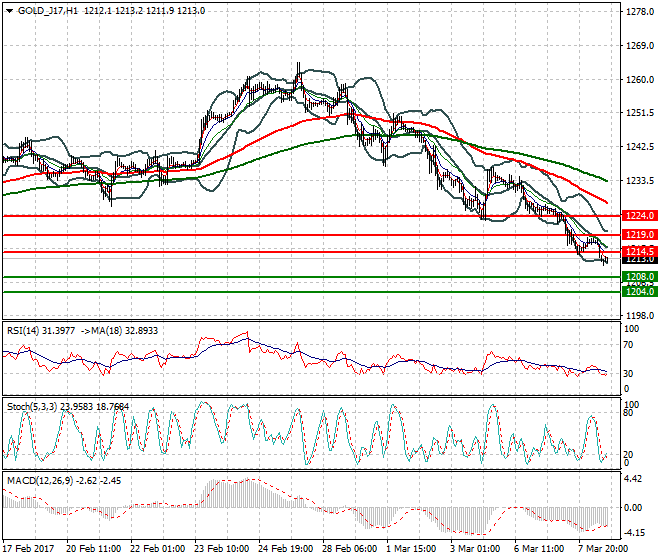This screenshot has width=660, height=560.
Task: Select the 4.42 MACD scale value
Action: pos(633,479)
